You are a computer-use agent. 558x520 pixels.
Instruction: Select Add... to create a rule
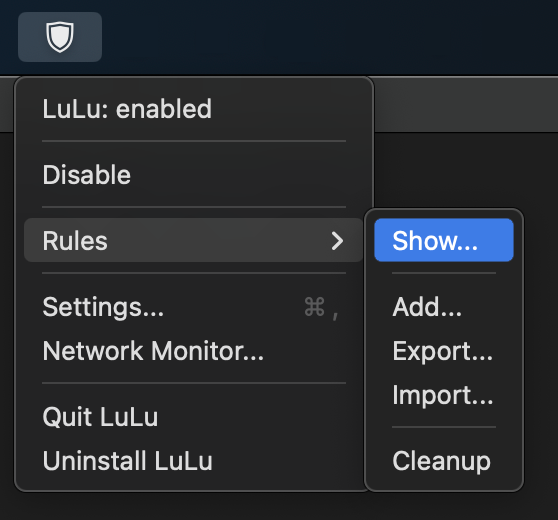pyautogui.click(x=444, y=307)
